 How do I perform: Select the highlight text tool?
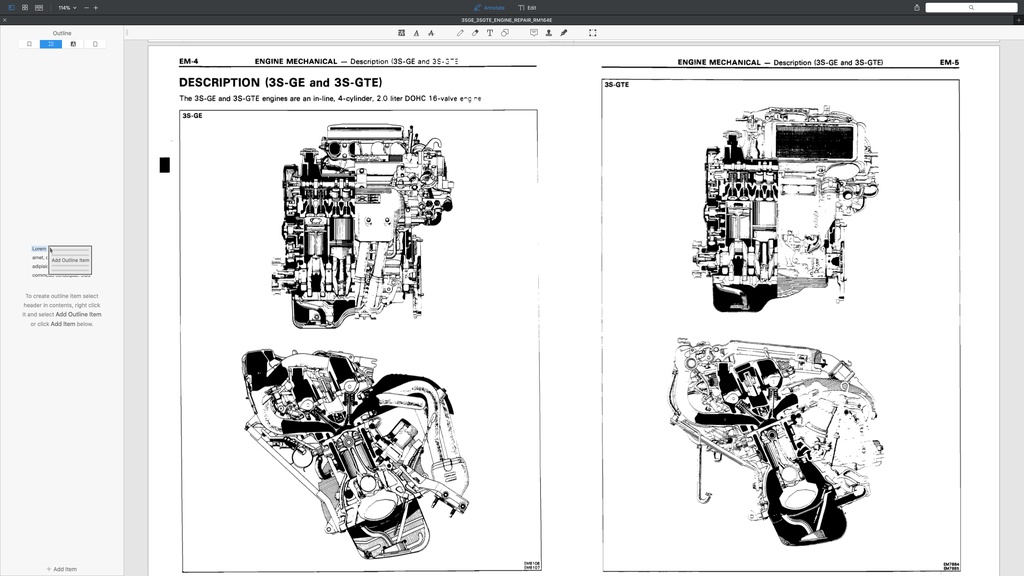point(402,33)
